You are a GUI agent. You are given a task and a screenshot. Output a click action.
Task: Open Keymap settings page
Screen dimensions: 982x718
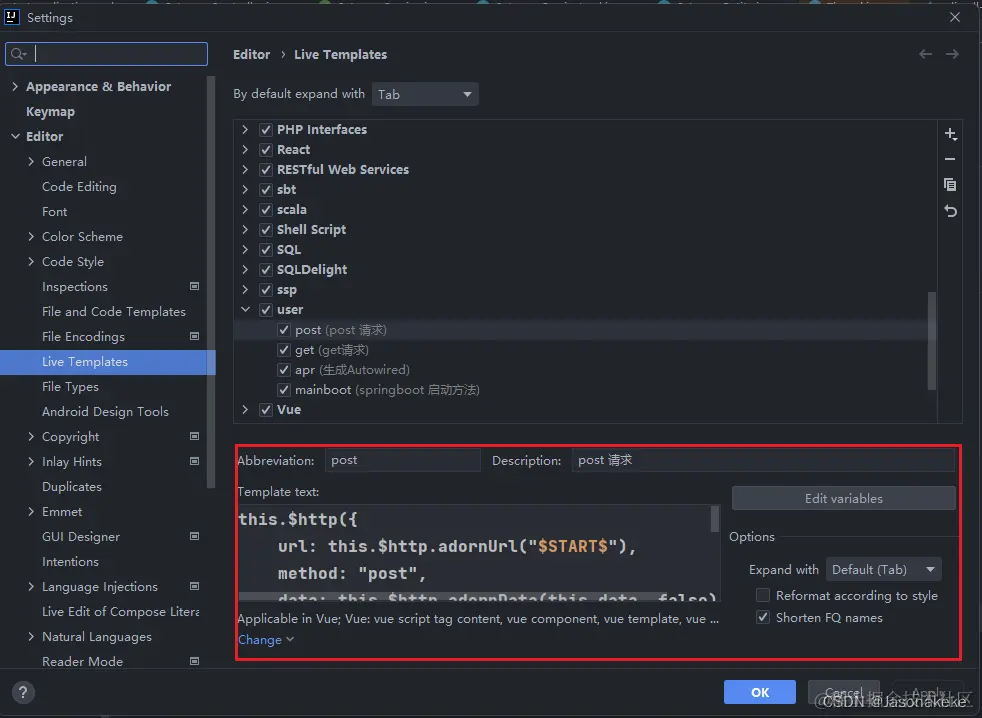tap(50, 112)
